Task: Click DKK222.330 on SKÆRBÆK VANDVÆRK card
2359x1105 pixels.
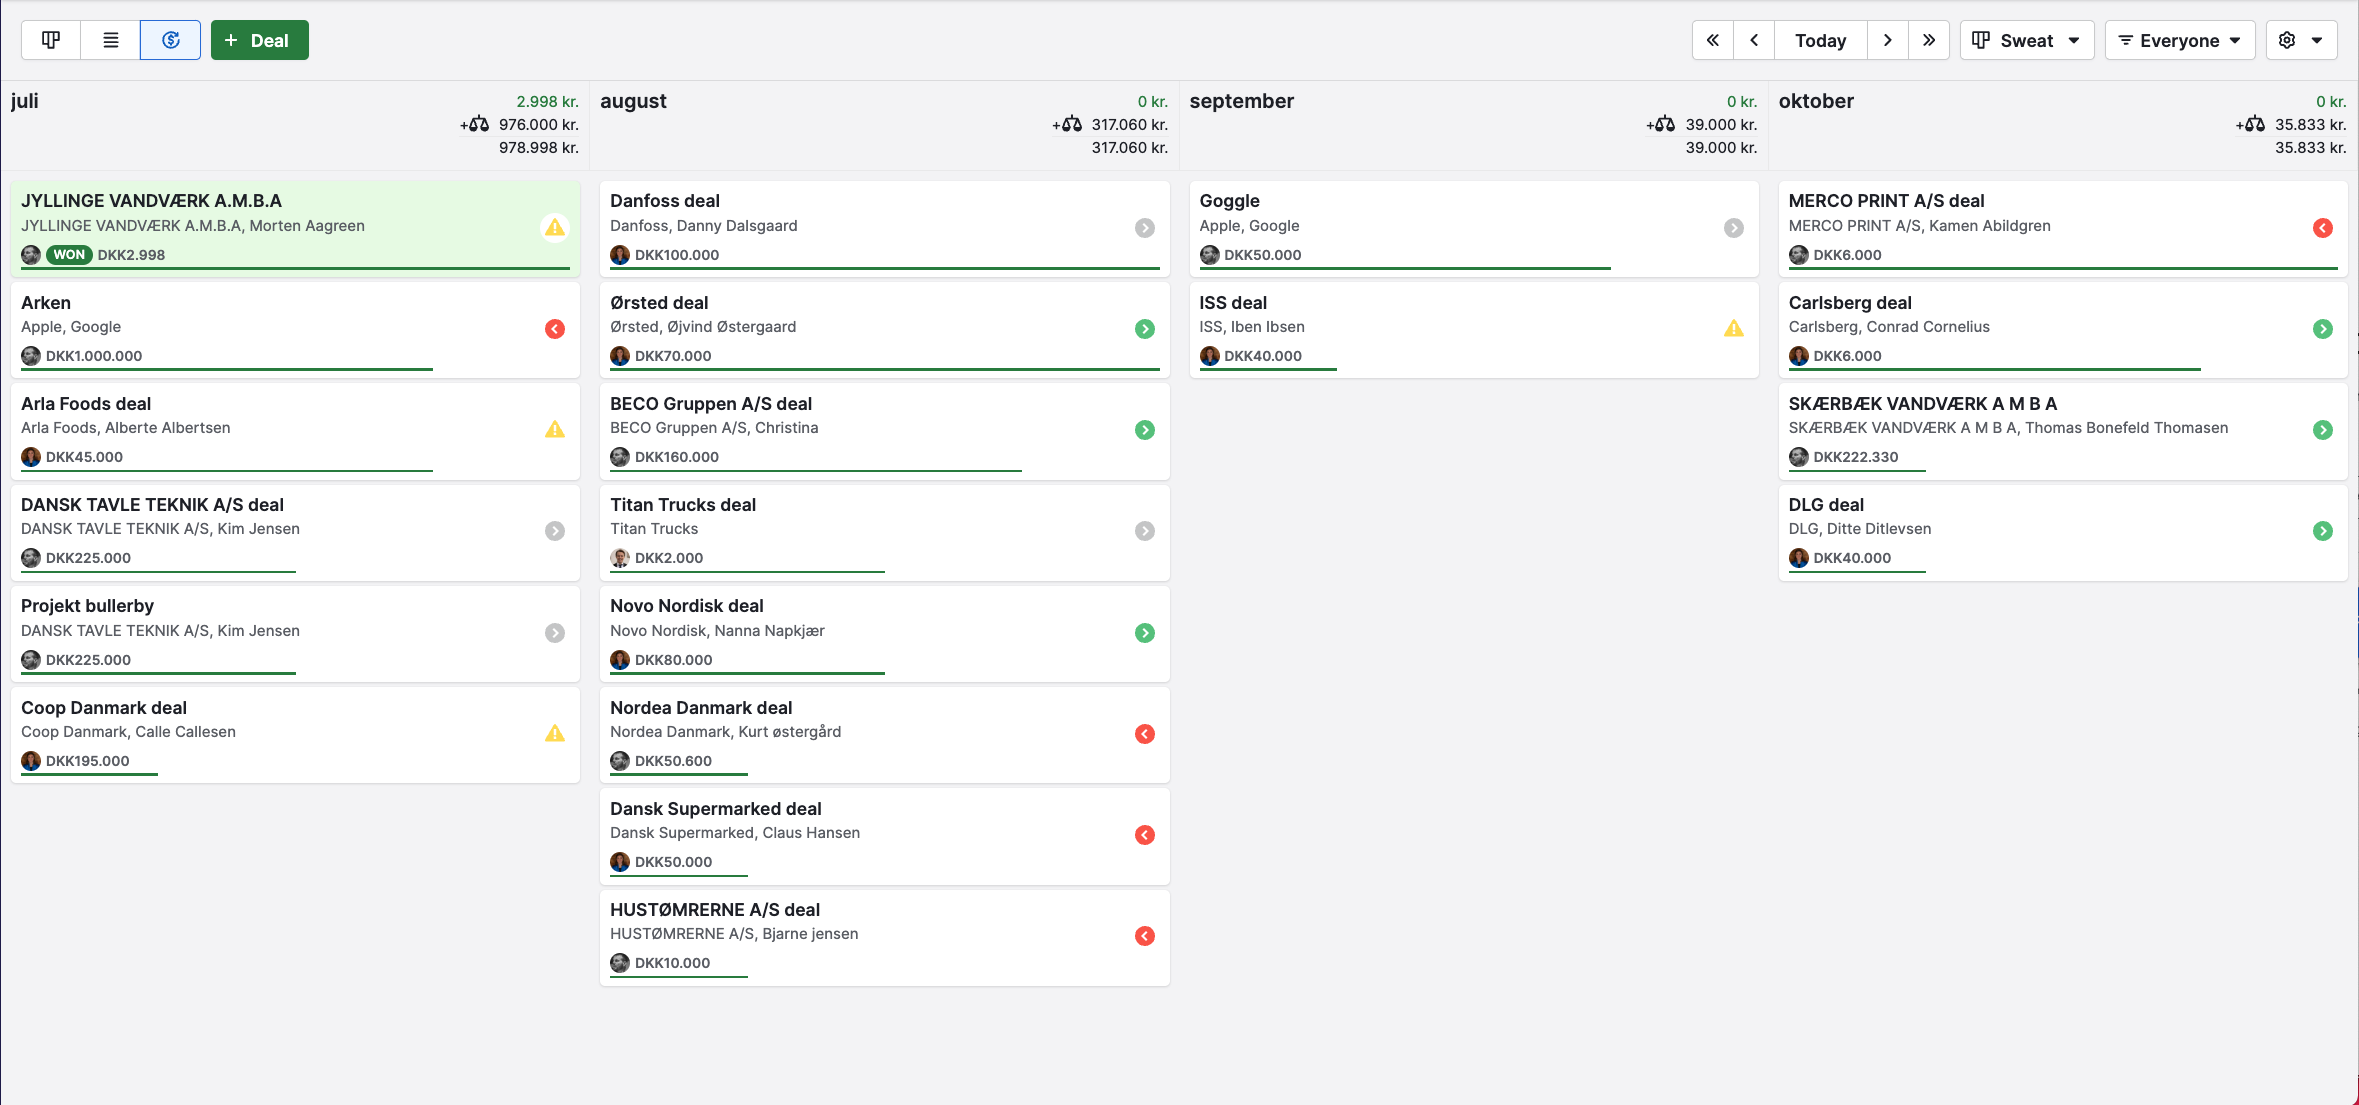Action: click(x=1855, y=457)
